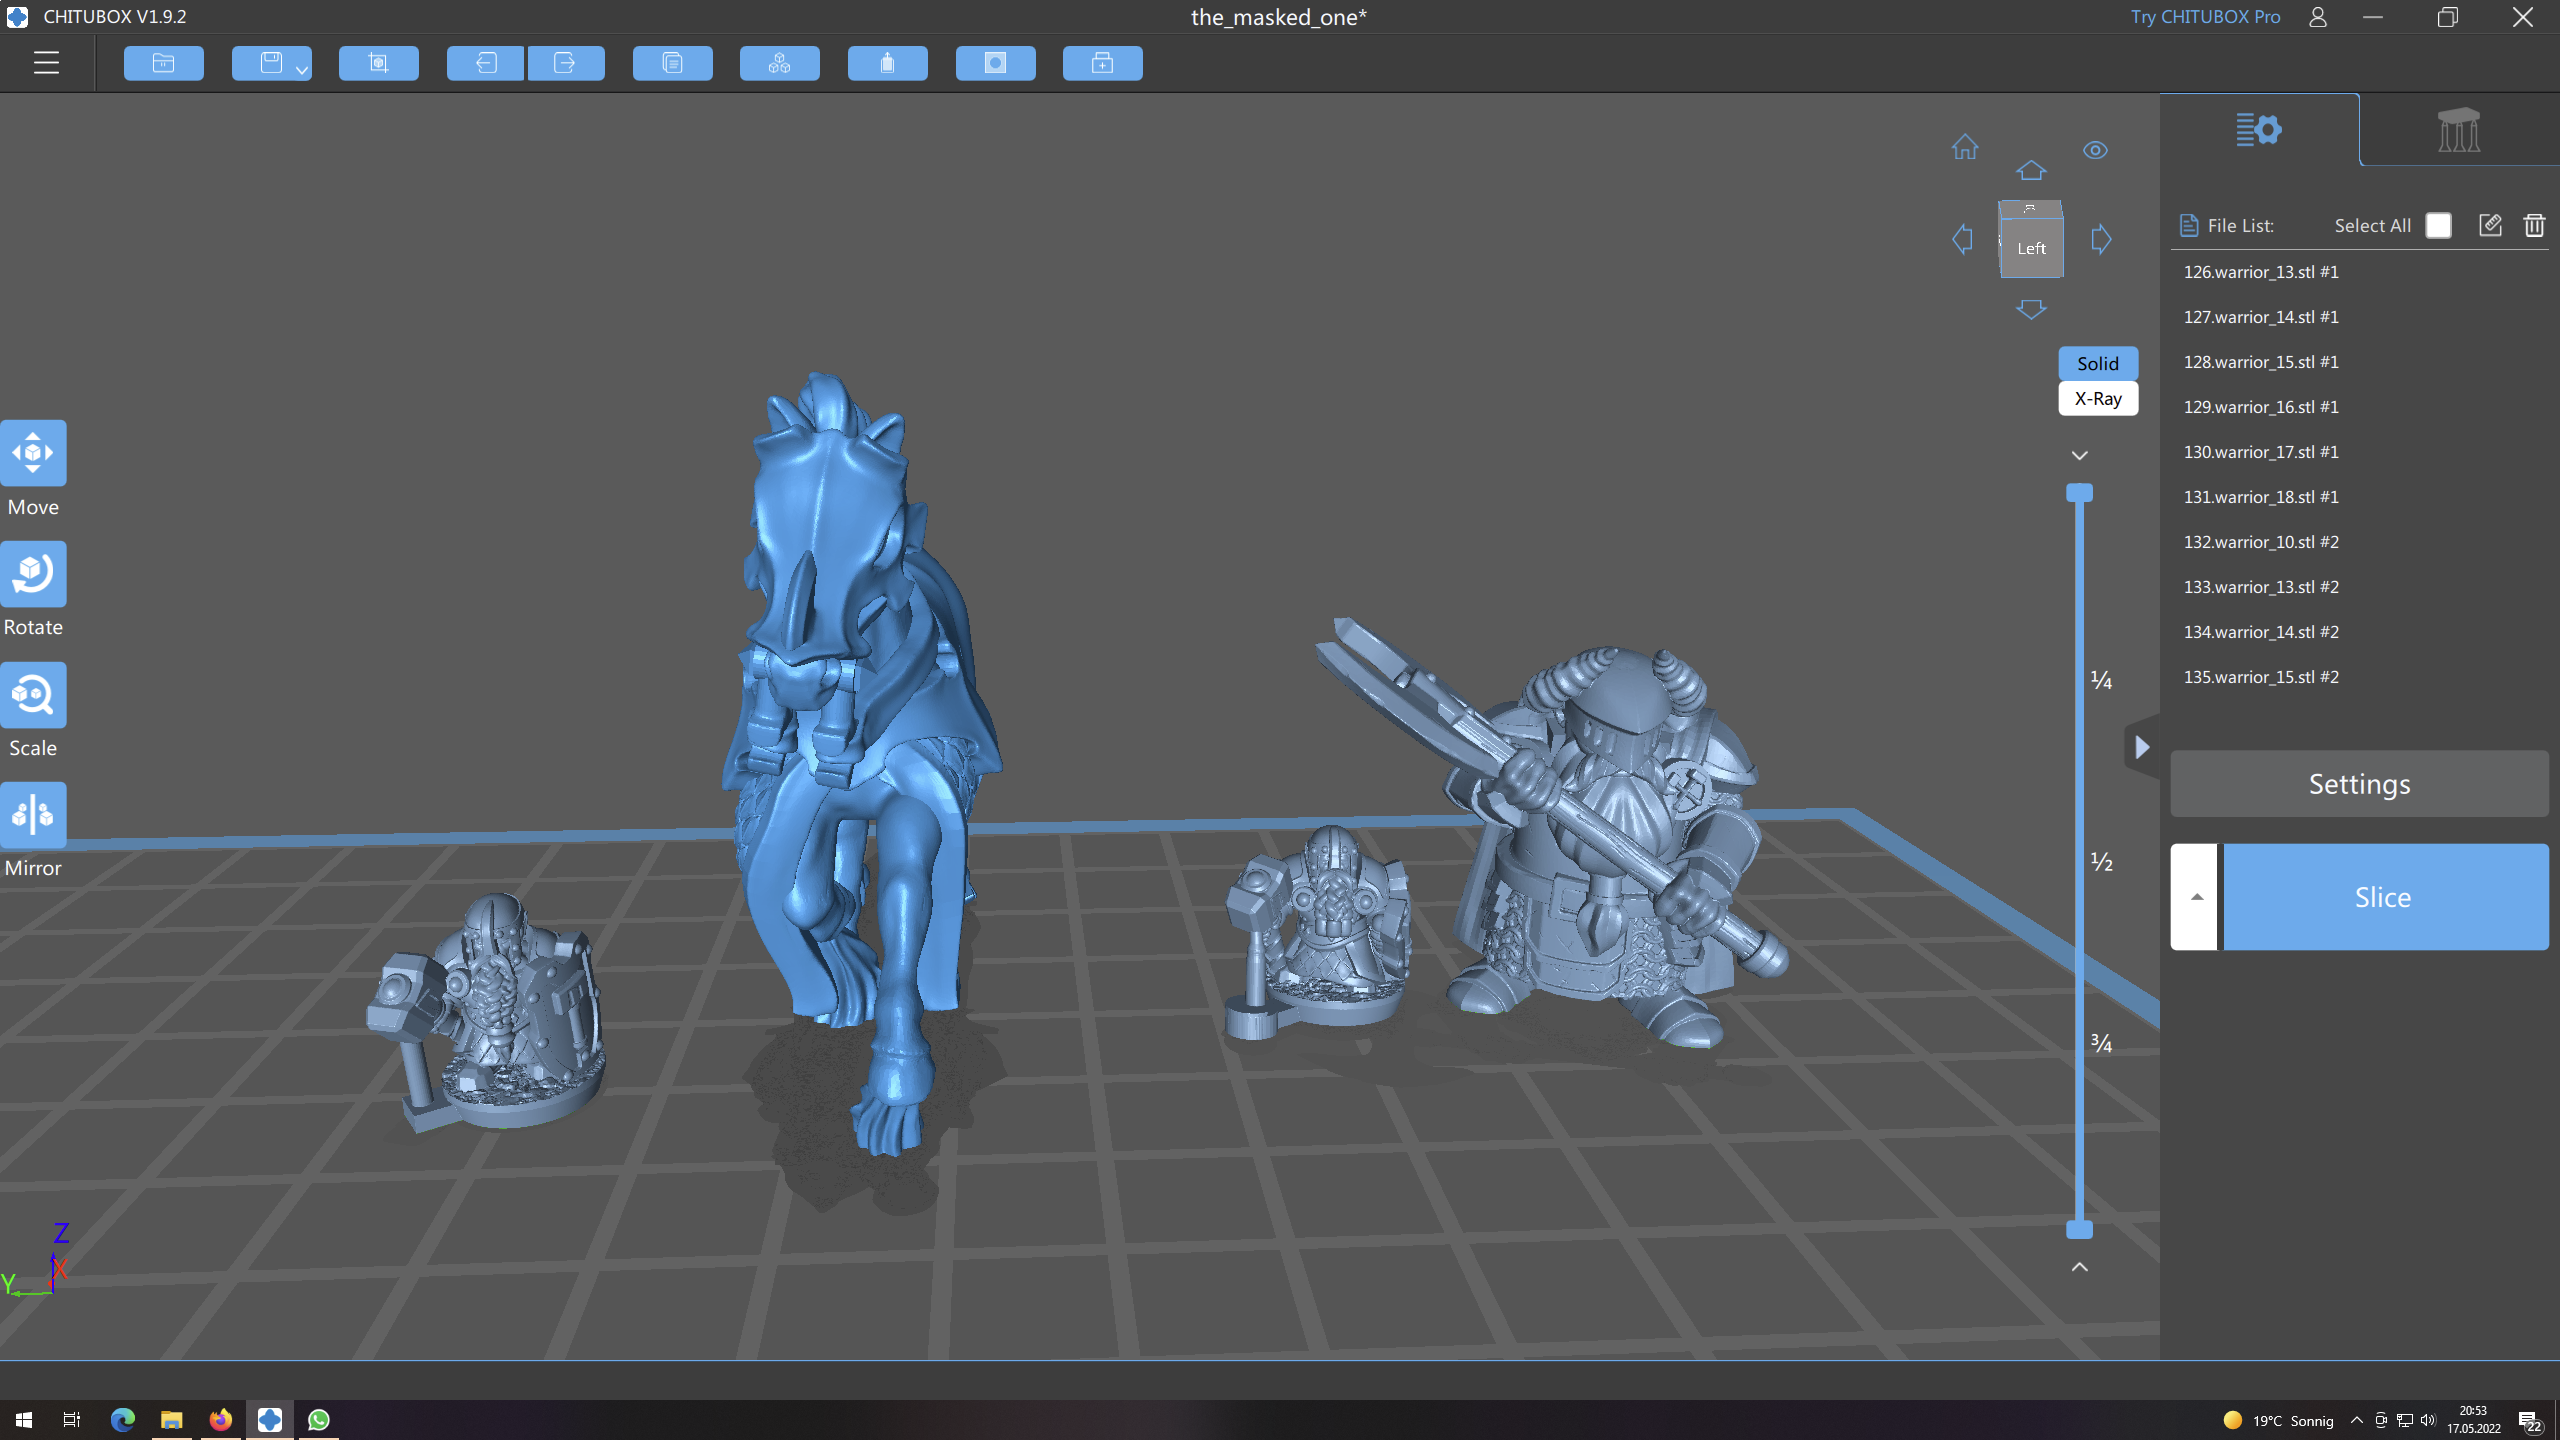The width and height of the screenshot is (2560, 1440).
Task: Switch view mode to X-Ray
Action: 2097,398
